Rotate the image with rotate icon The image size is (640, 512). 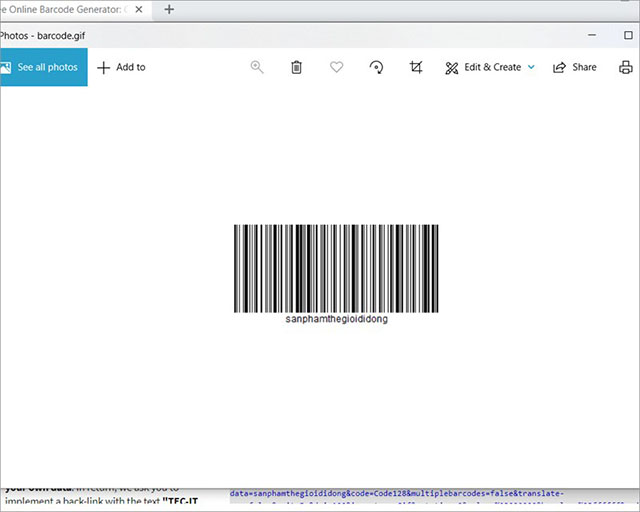tap(376, 67)
